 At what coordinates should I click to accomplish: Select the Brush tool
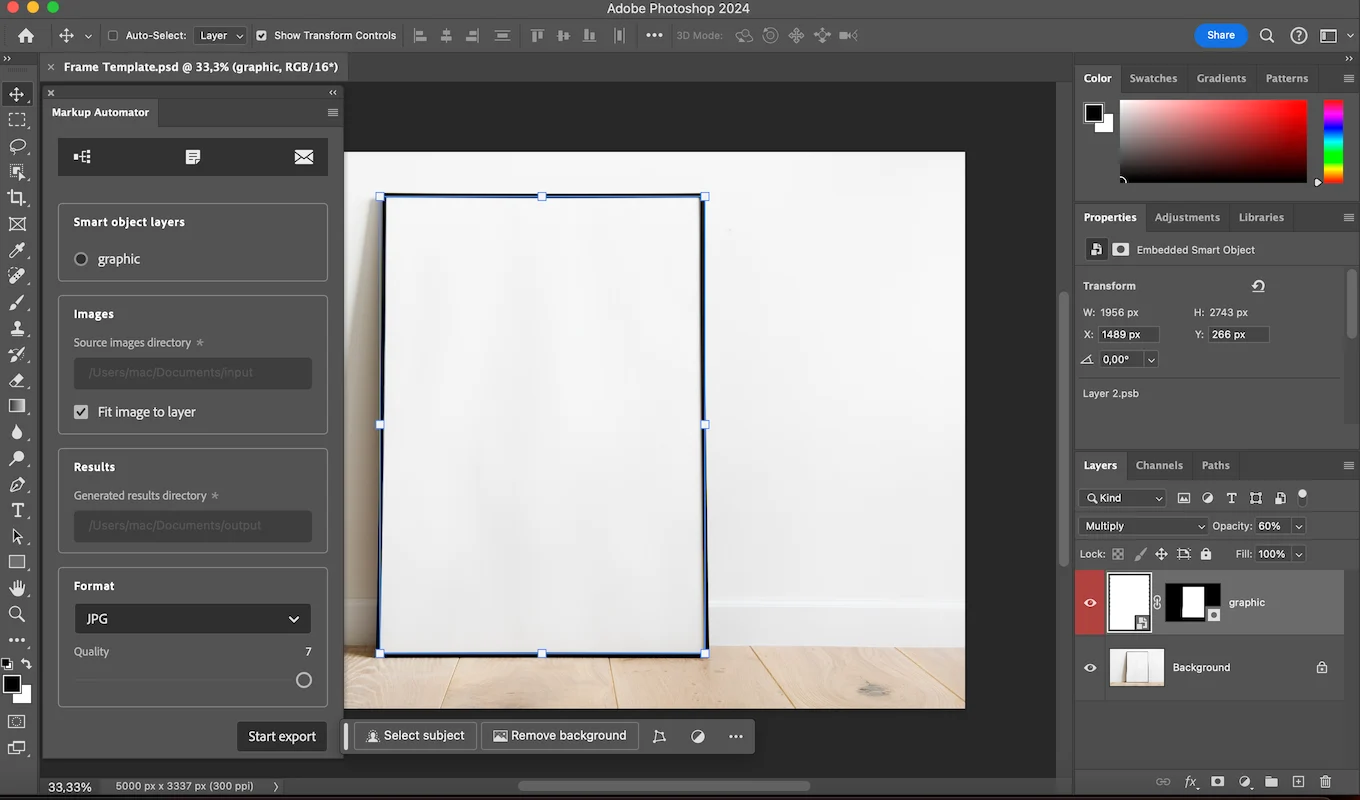click(17, 302)
